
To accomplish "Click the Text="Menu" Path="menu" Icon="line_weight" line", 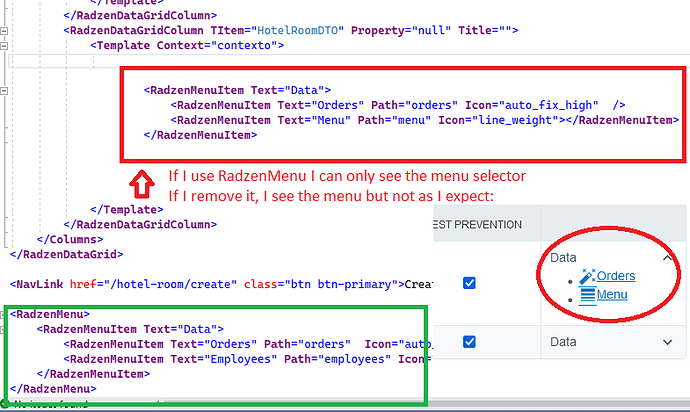I will pos(425,120).
